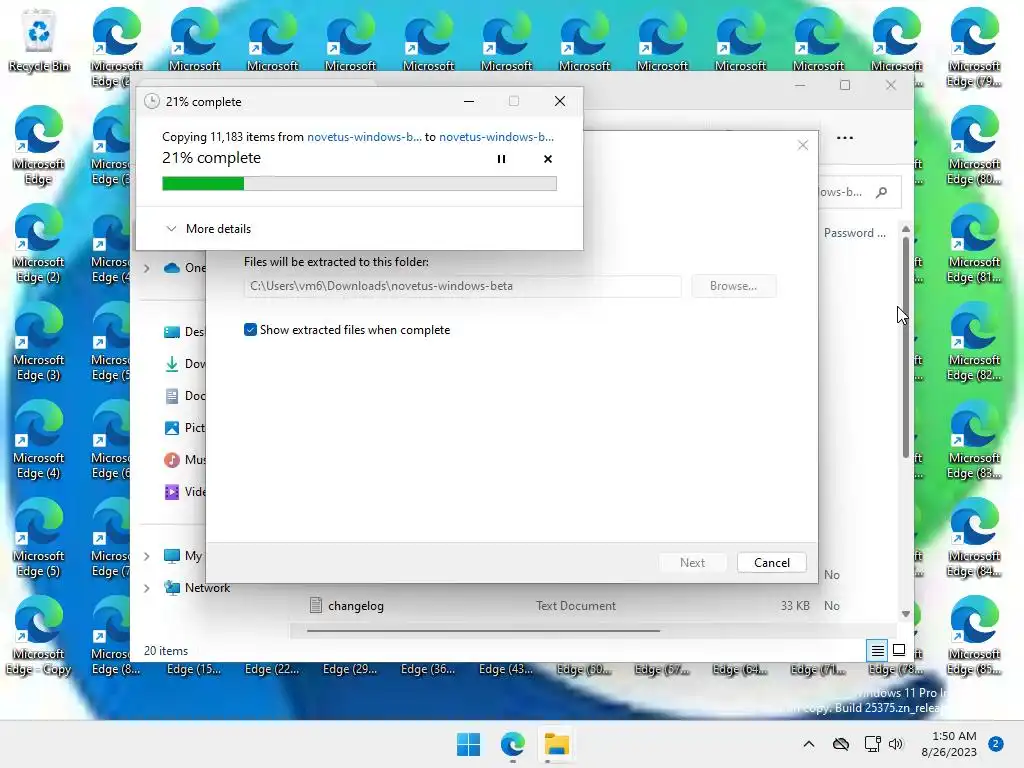1024x768 pixels.
Task: Select Microsoft Edge (81... desktop shortcut
Action: [974, 244]
